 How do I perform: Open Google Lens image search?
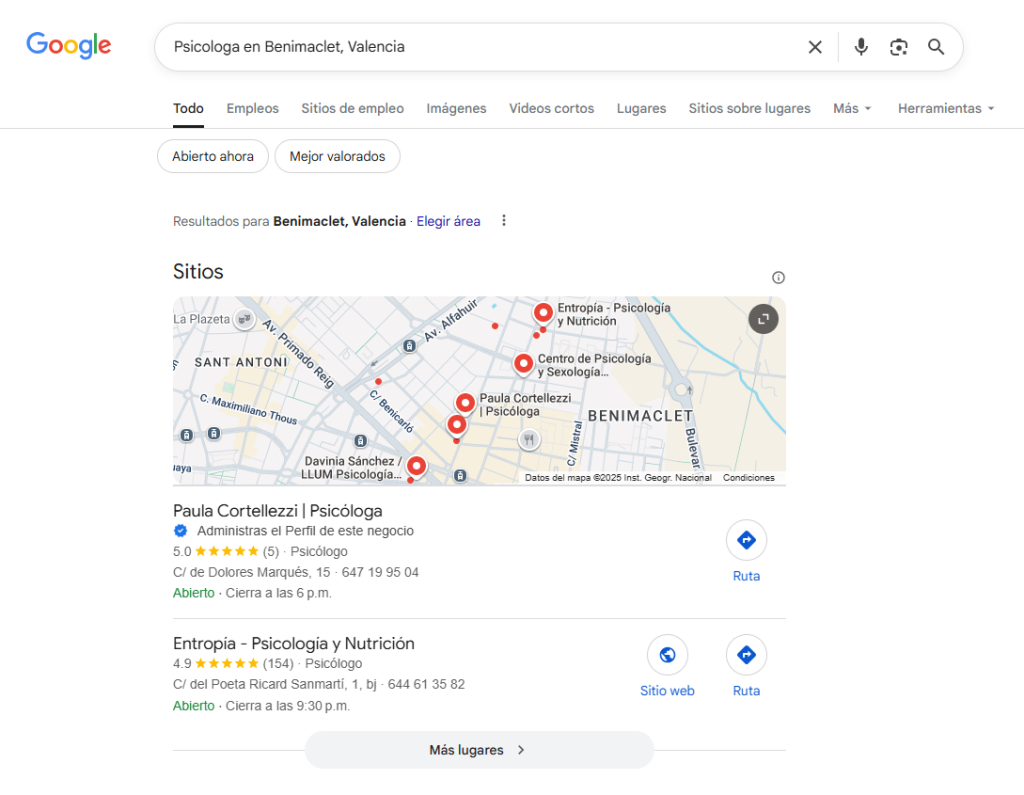(x=898, y=47)
